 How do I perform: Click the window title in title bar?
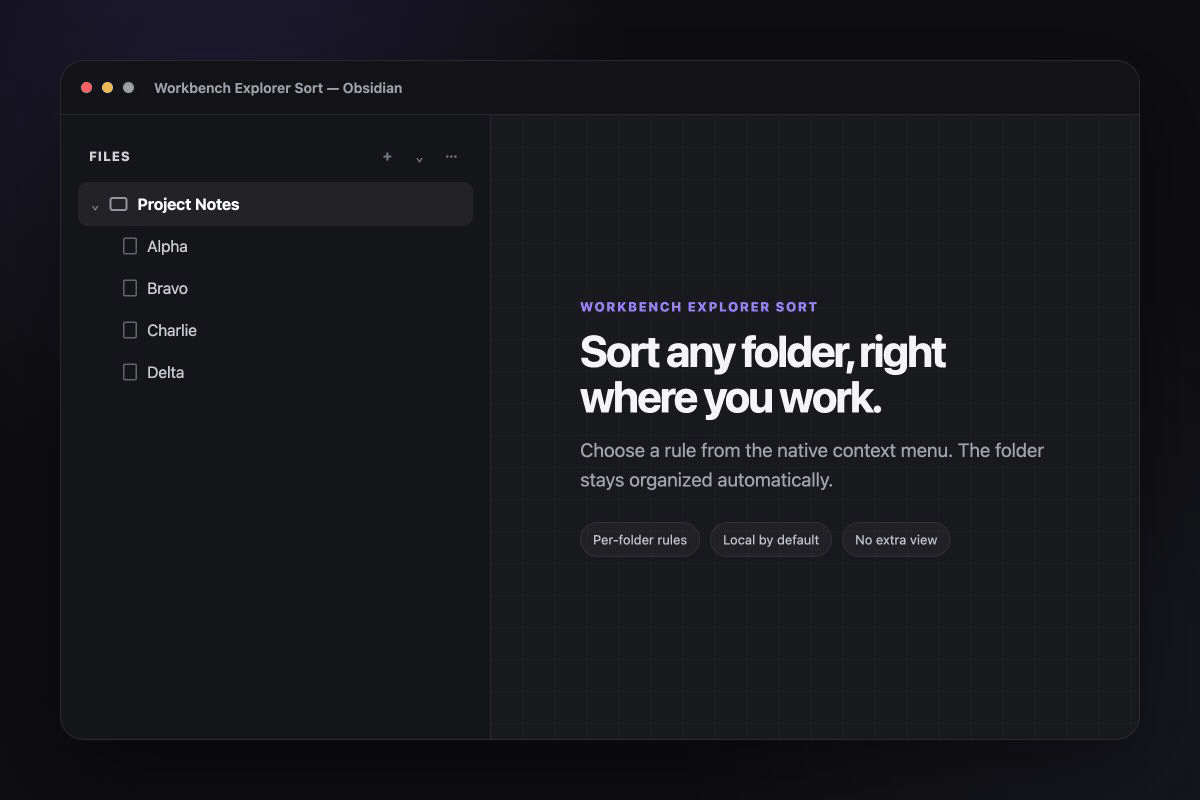[x=278, y=88]
